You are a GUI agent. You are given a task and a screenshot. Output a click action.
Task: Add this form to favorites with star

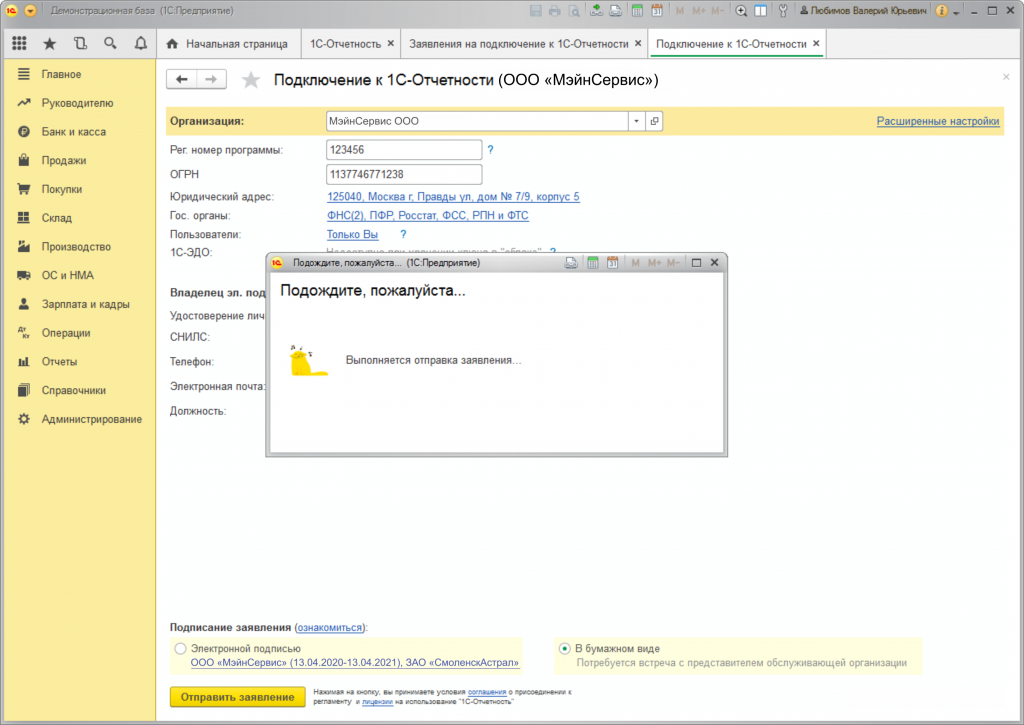pyautogui.click(x=251, y=80)
